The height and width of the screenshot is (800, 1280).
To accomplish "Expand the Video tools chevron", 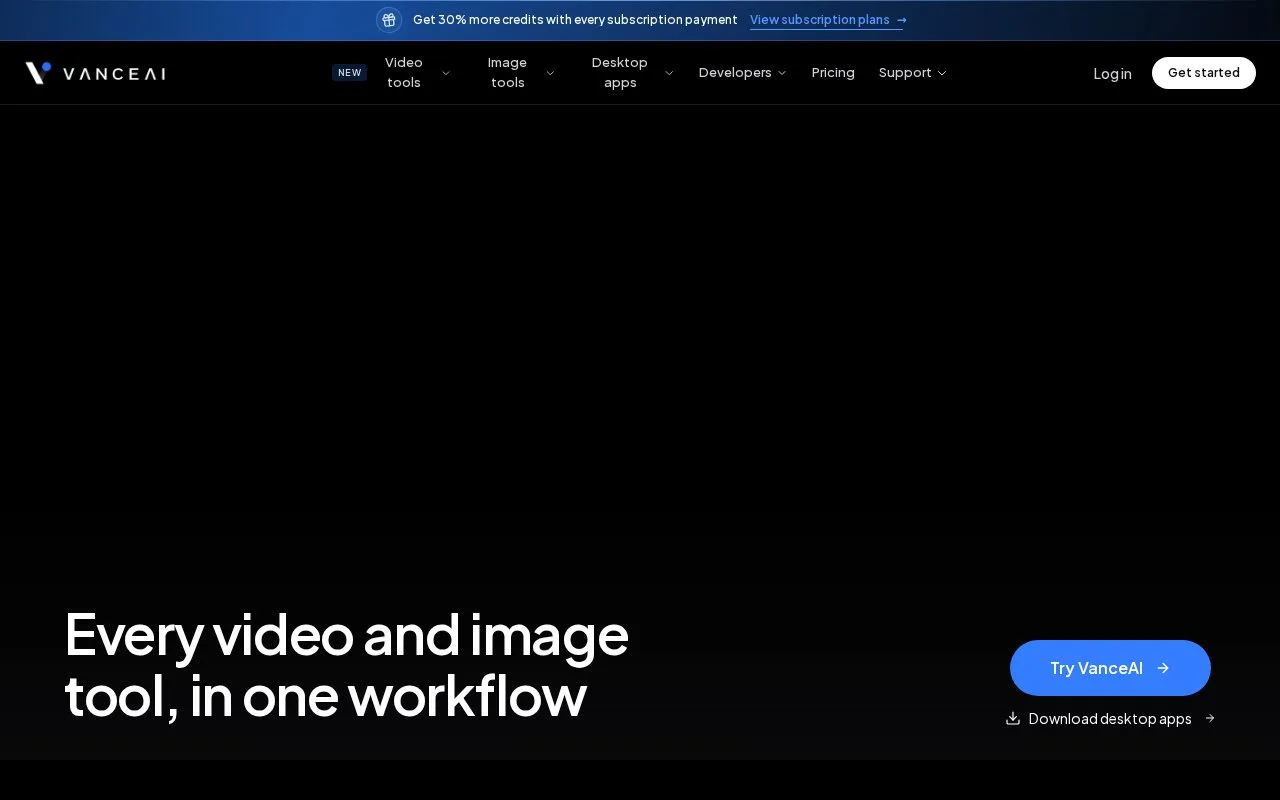I will click(x=446, y=73).
